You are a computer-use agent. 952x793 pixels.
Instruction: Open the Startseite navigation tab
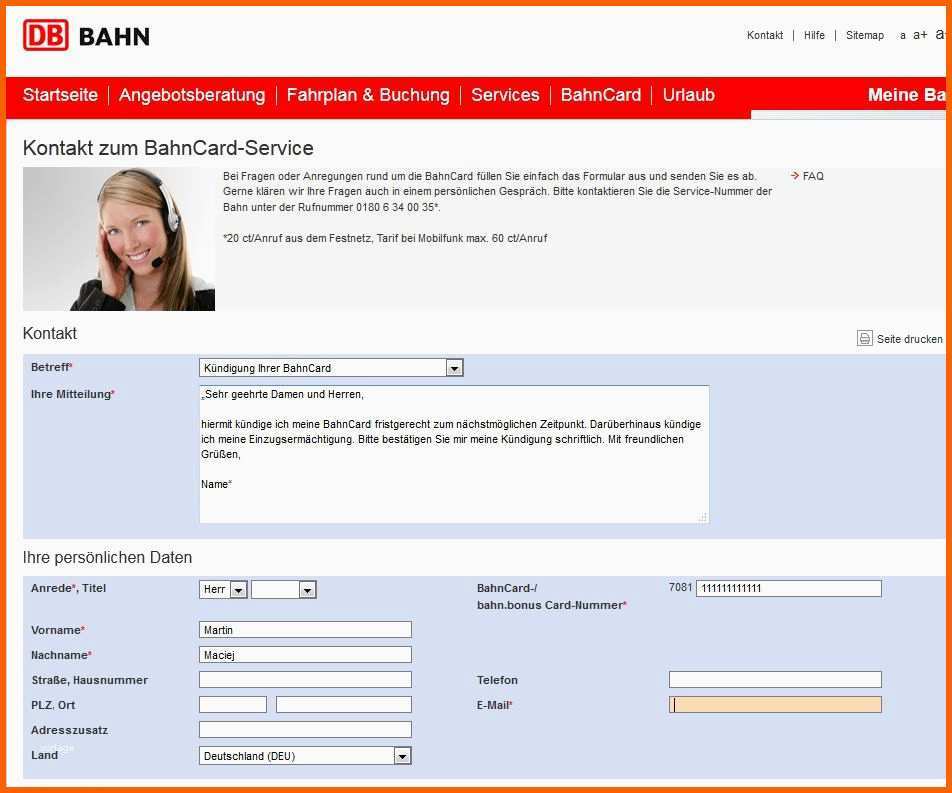point(60,95)
